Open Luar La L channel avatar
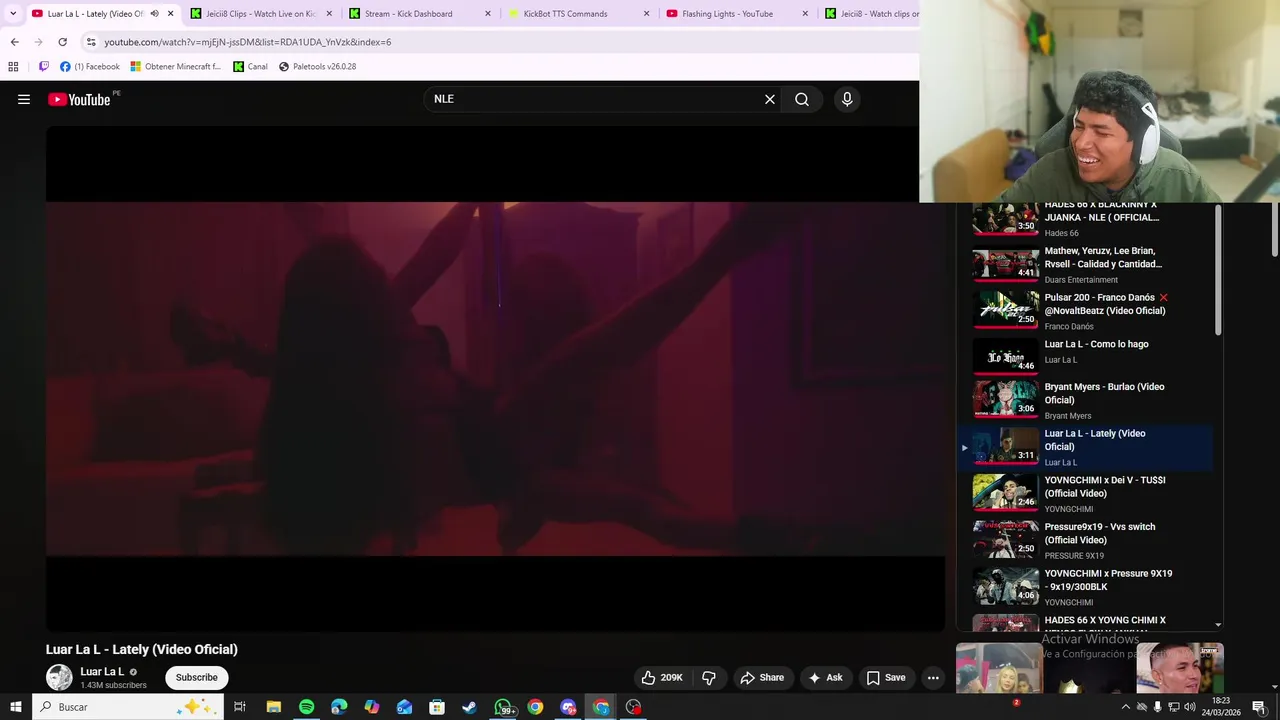The image size is (1280, 720). point(59,678)
